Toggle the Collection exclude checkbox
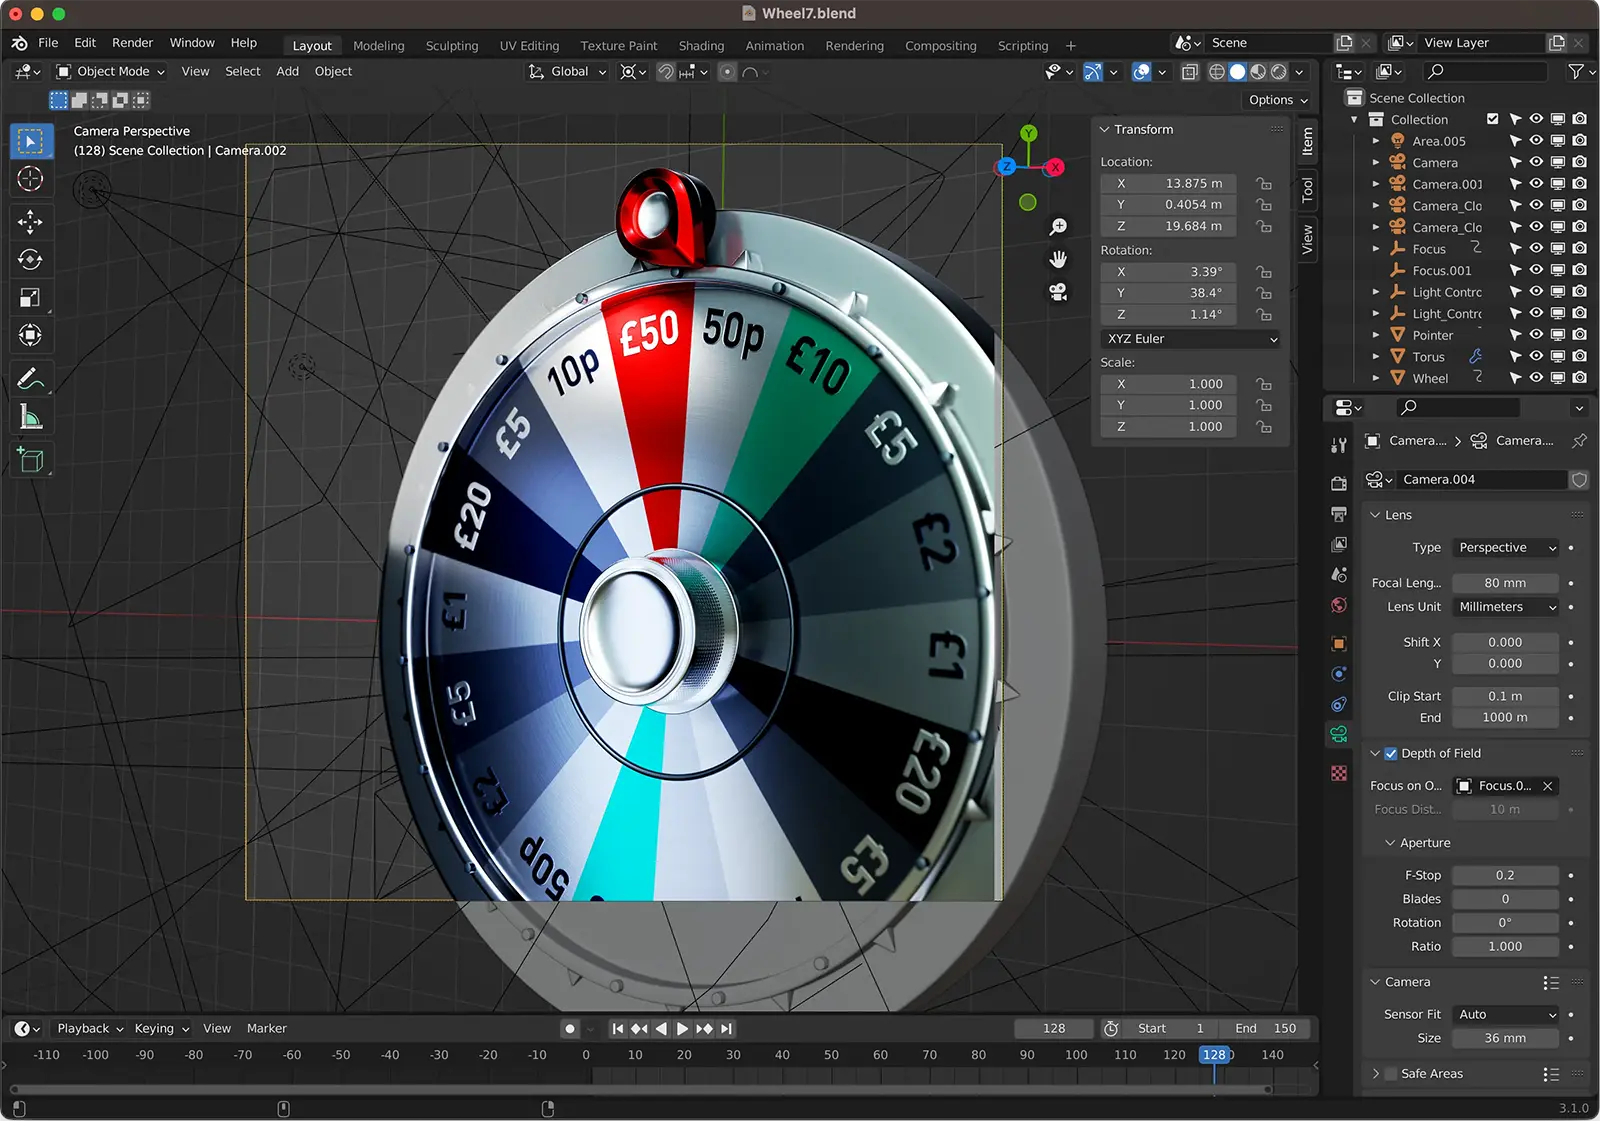The height and width of the screenshot is (1121, 1600). (x=1493, y=119)
